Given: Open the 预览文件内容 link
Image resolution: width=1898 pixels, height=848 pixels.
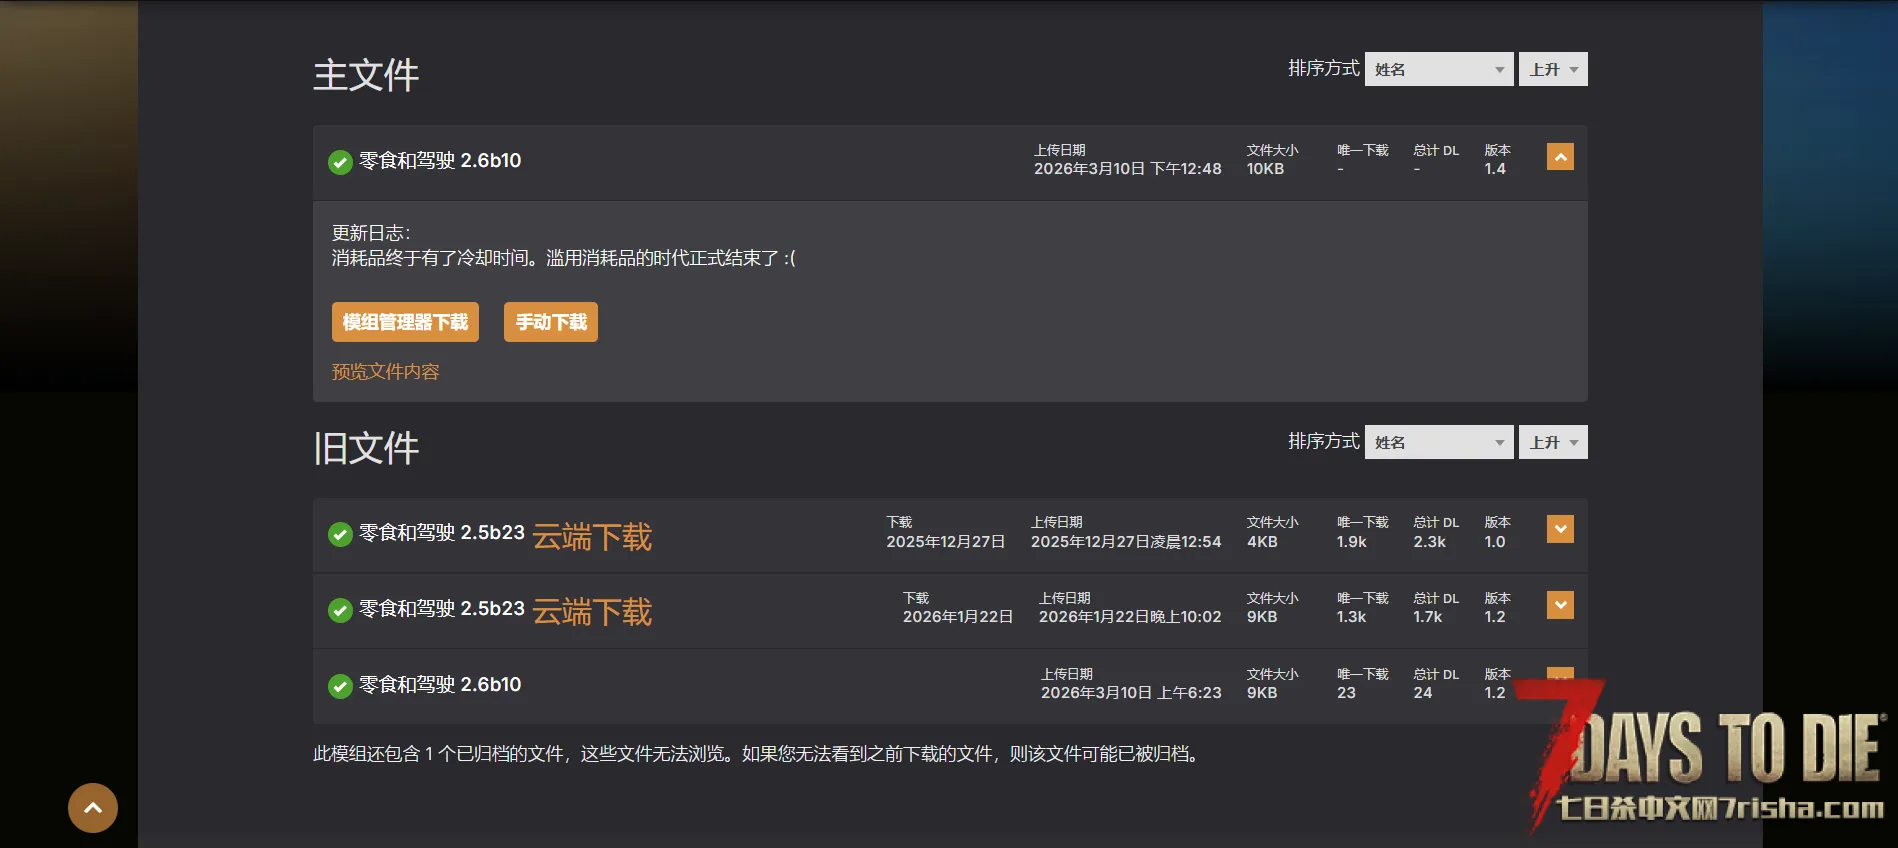Looking at the screenshot, I should tap(385, 372).
